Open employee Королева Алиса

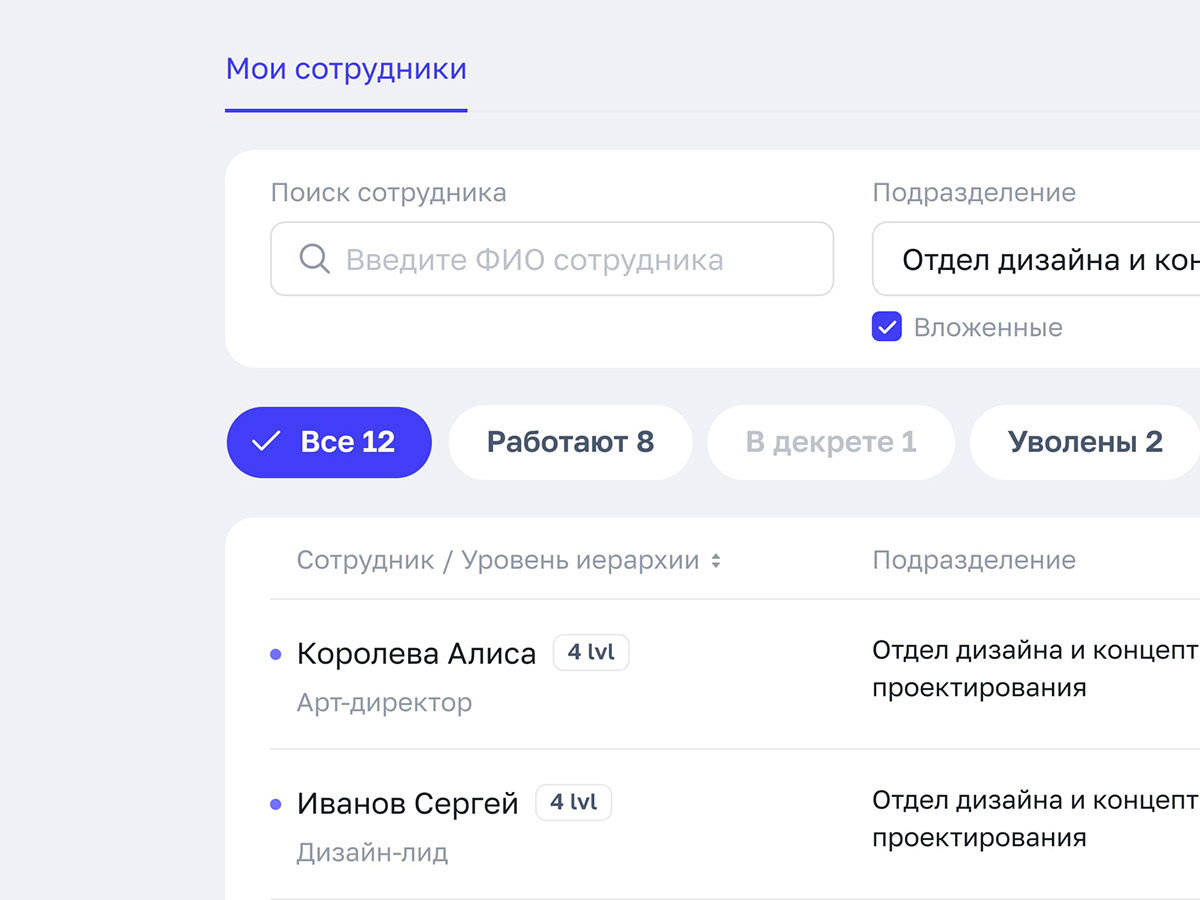click(416, 655)
